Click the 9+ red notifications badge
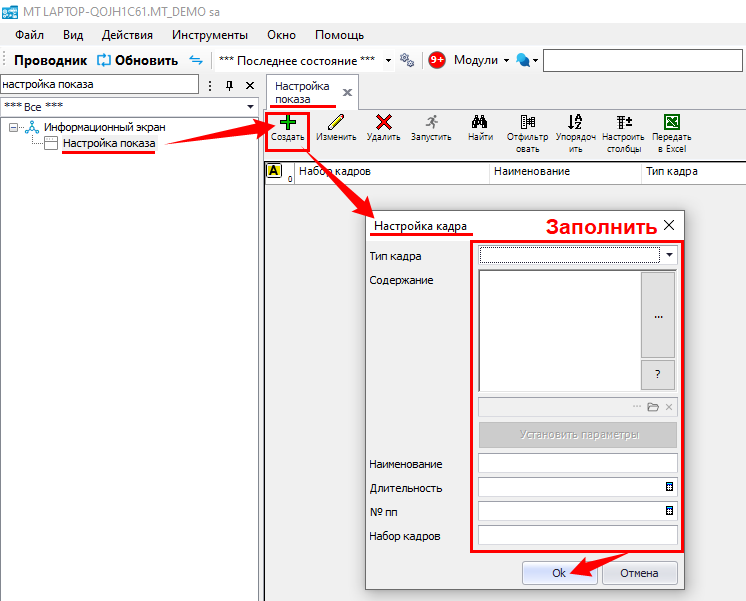746x601 pixels. (437, 60)
